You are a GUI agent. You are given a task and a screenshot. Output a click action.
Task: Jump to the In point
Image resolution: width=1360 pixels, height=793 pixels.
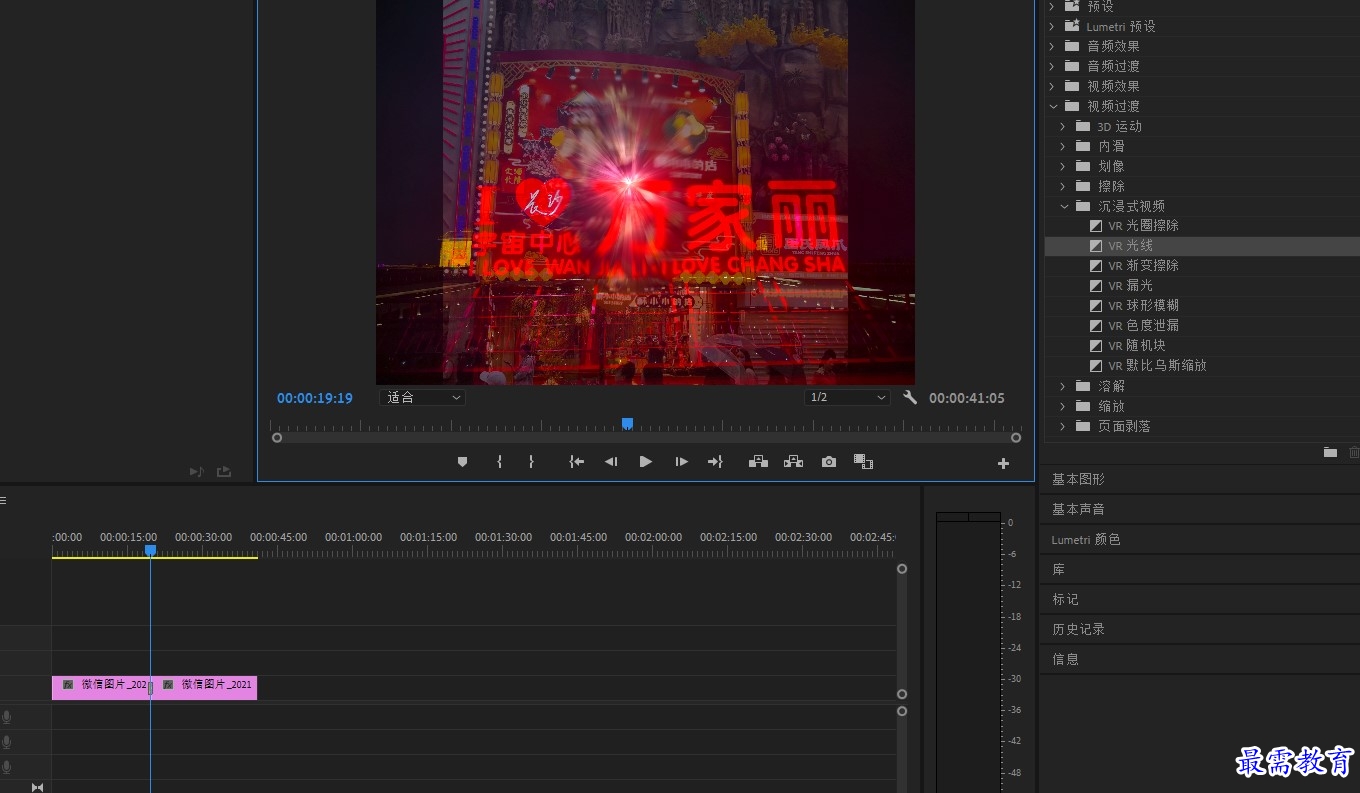click(577, 462)
